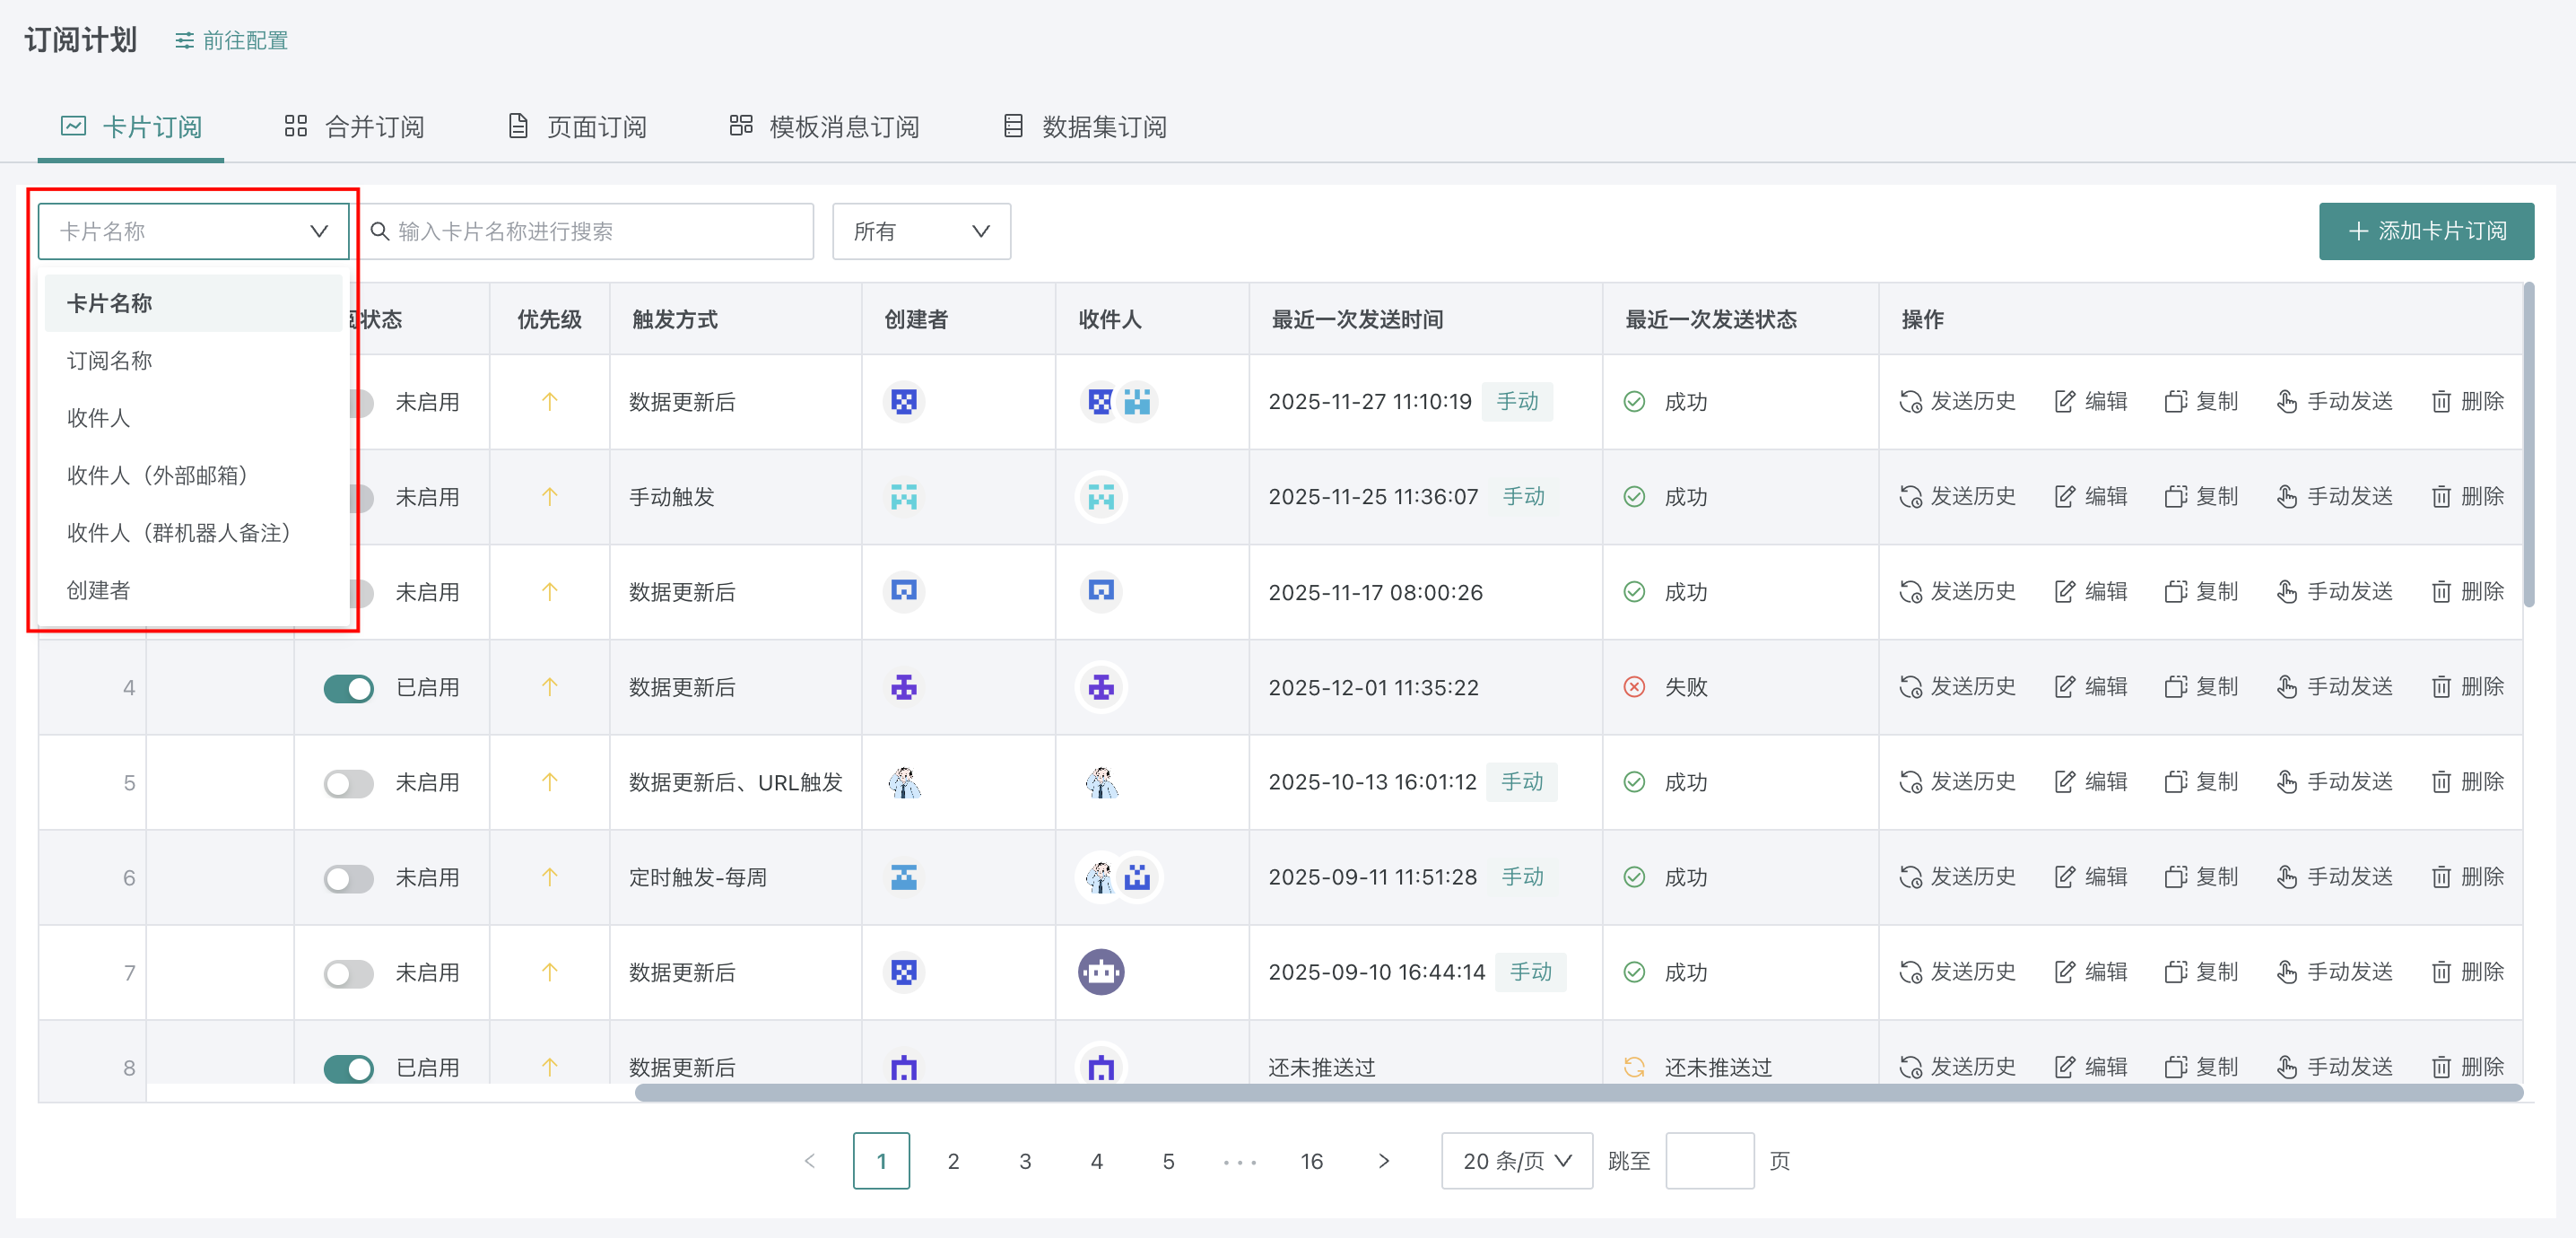The height and width of the screenshot is (1238, 2576).
Task: Enable the subscription toggle in row 5
Action: coord(348,783)
